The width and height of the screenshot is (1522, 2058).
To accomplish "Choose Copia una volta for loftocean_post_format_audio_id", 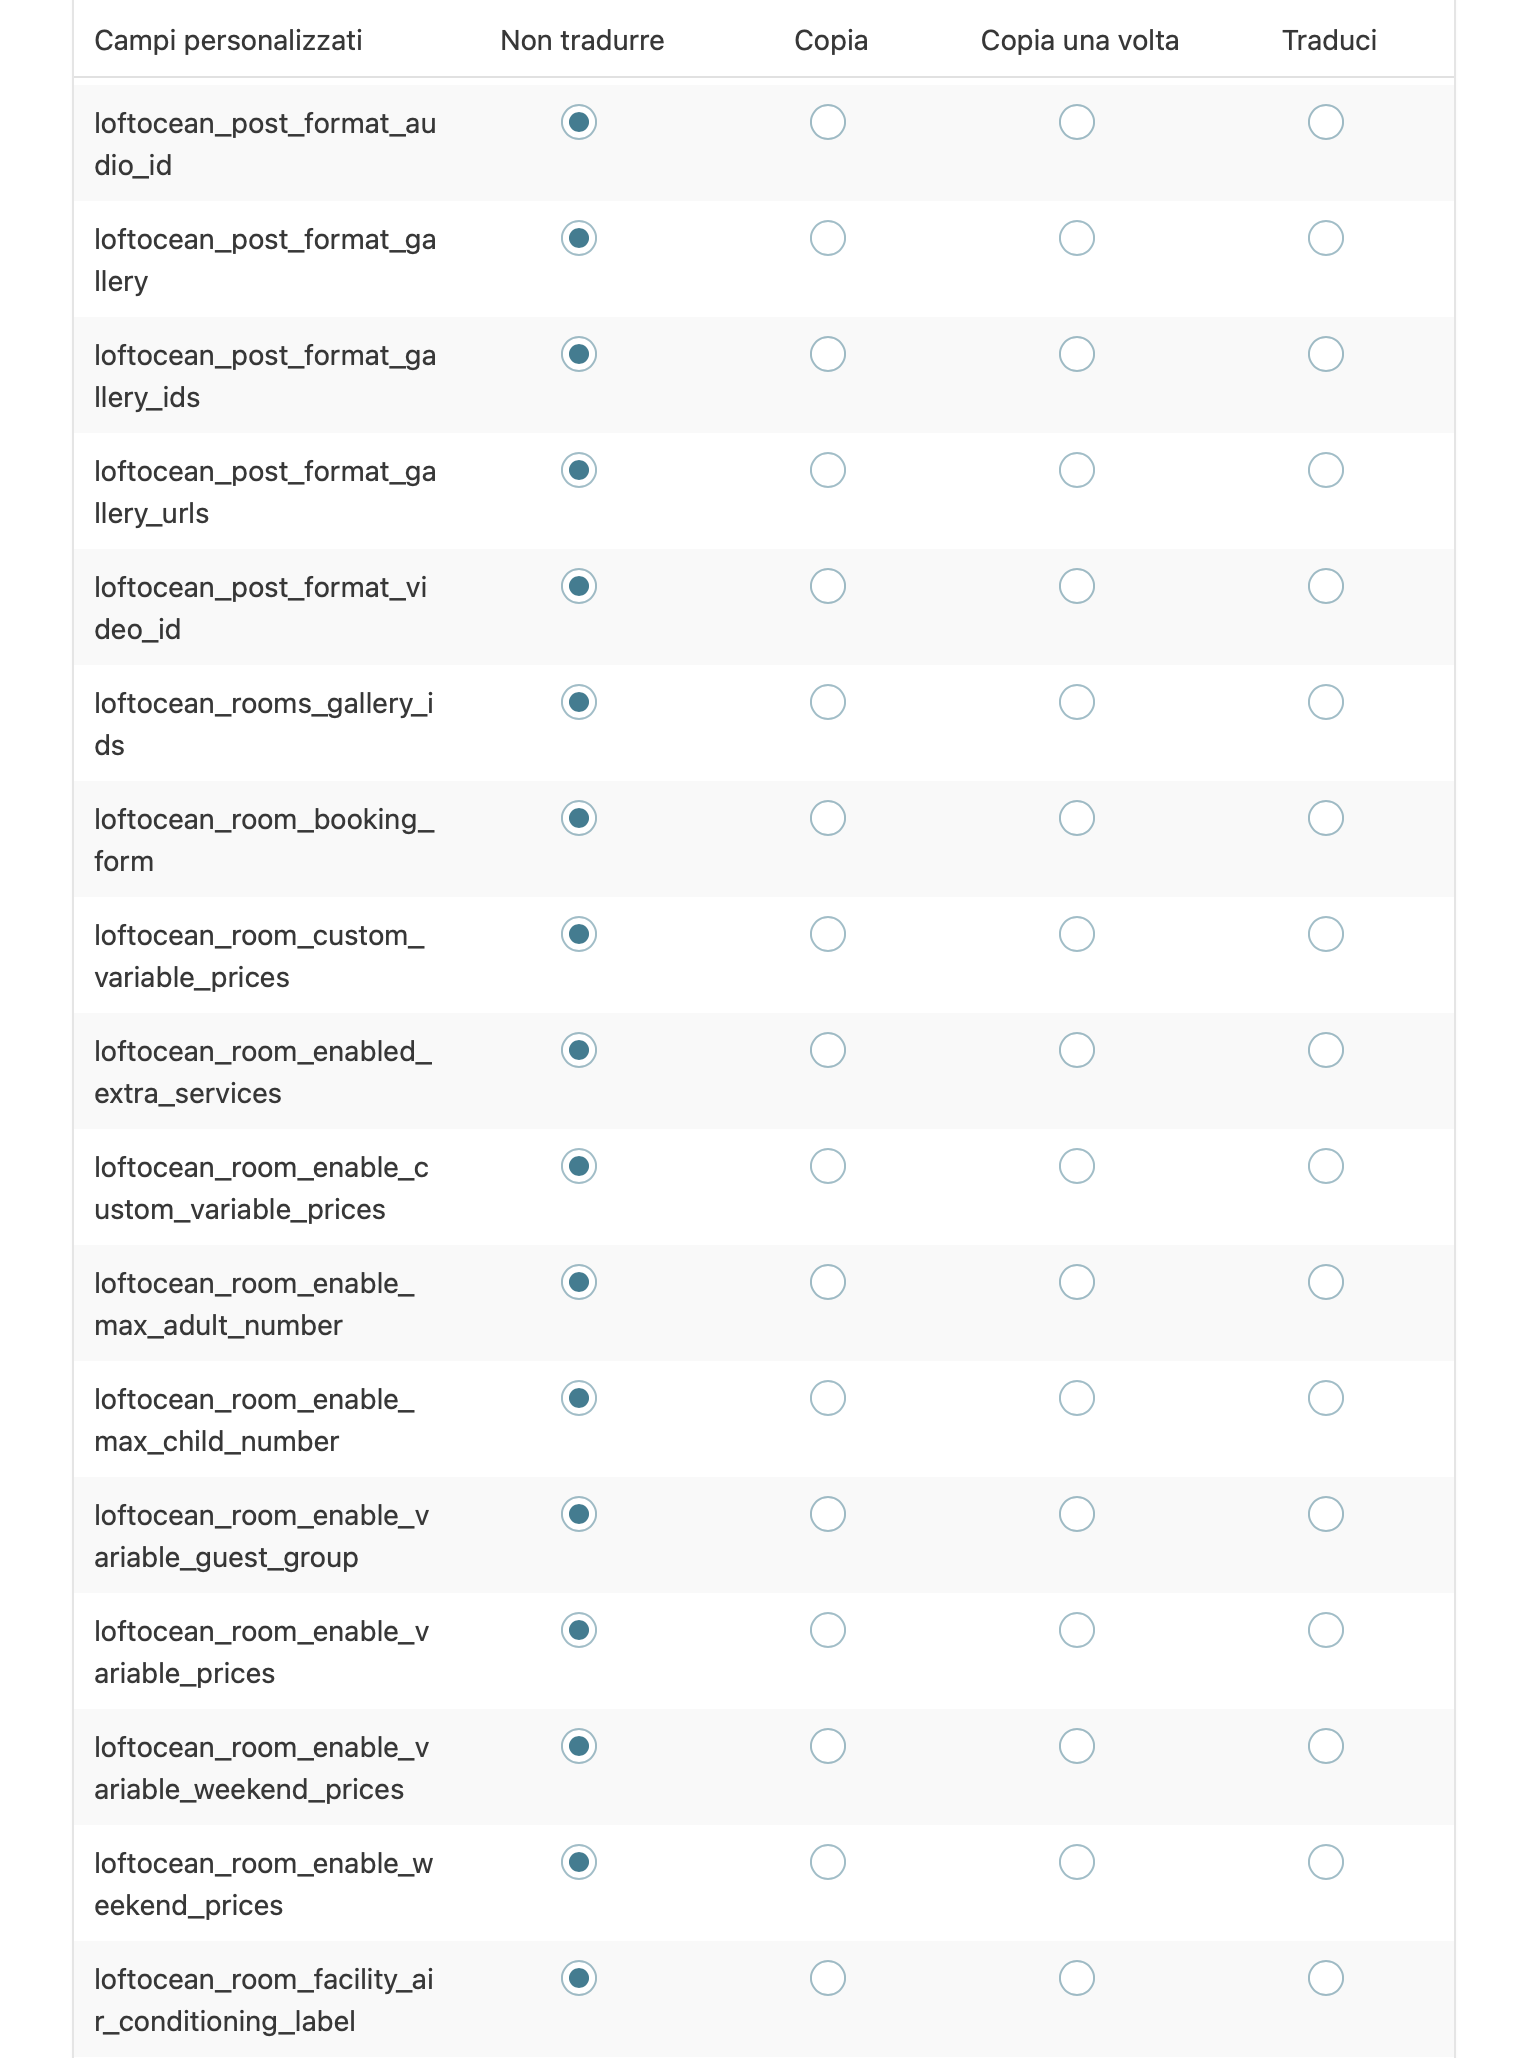I will 1077,122.
